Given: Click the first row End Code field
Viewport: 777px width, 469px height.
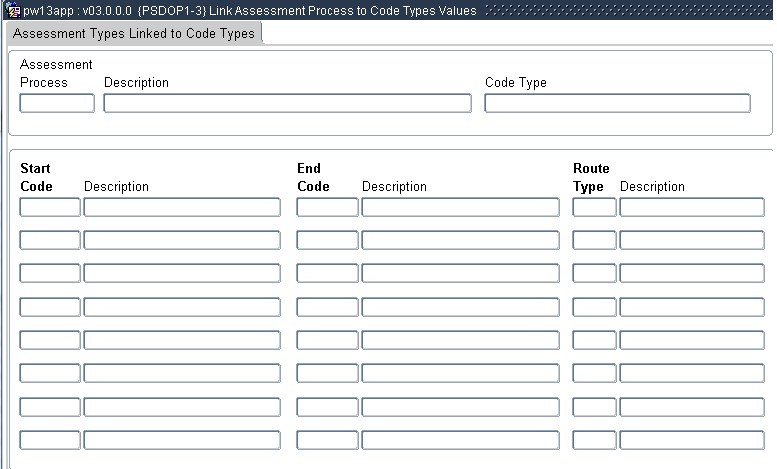Looking at the screenshot, I should coord(327,207).
